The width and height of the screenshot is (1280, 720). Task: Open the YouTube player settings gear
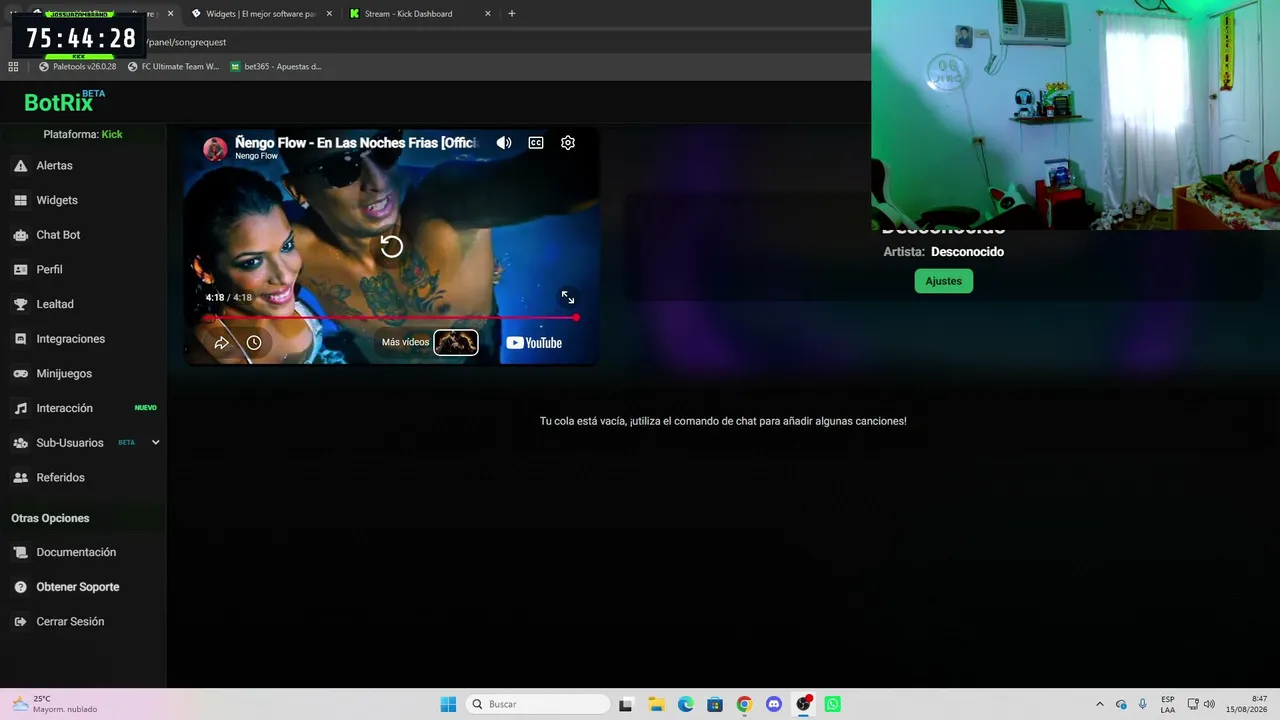[x=568, y=143]
